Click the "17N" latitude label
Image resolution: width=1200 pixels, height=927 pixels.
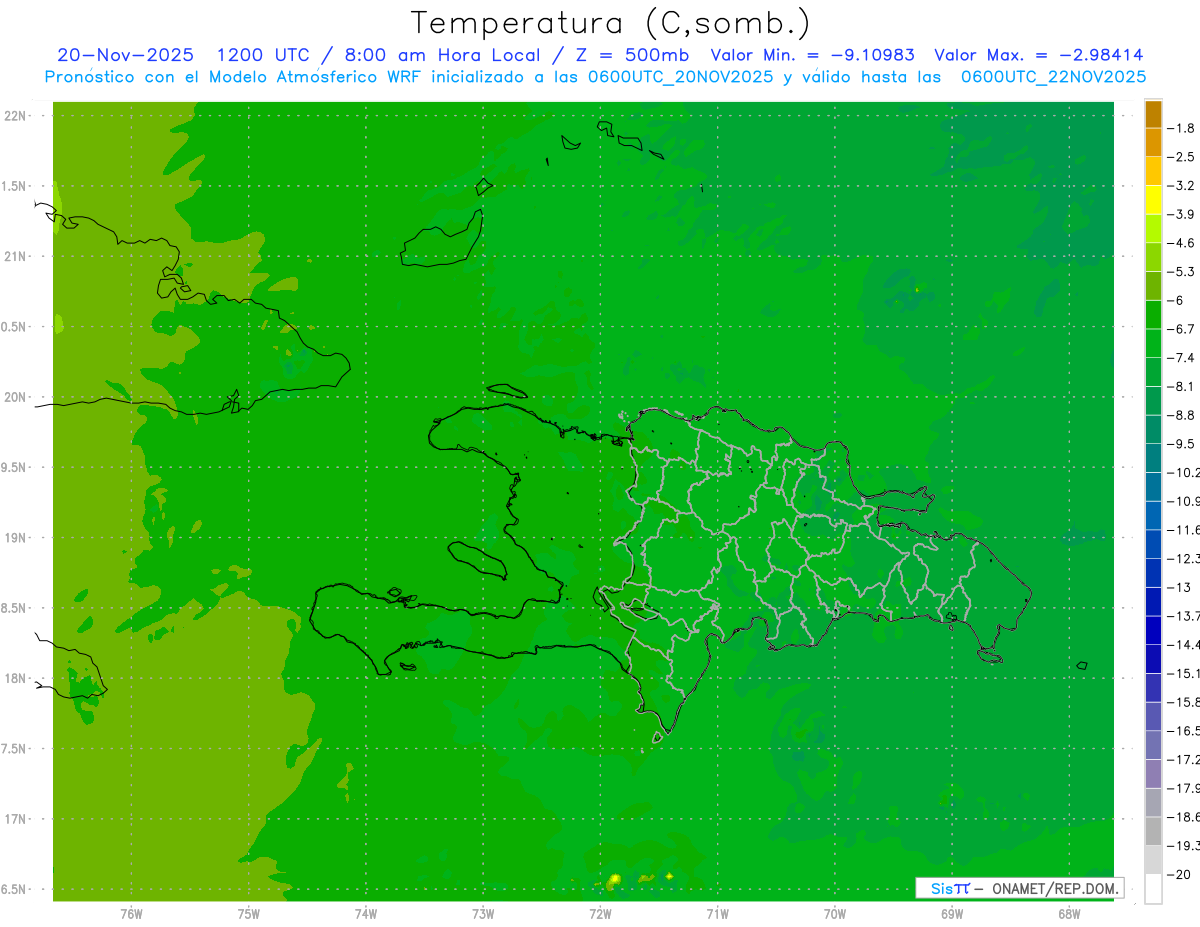coord(17,819)
